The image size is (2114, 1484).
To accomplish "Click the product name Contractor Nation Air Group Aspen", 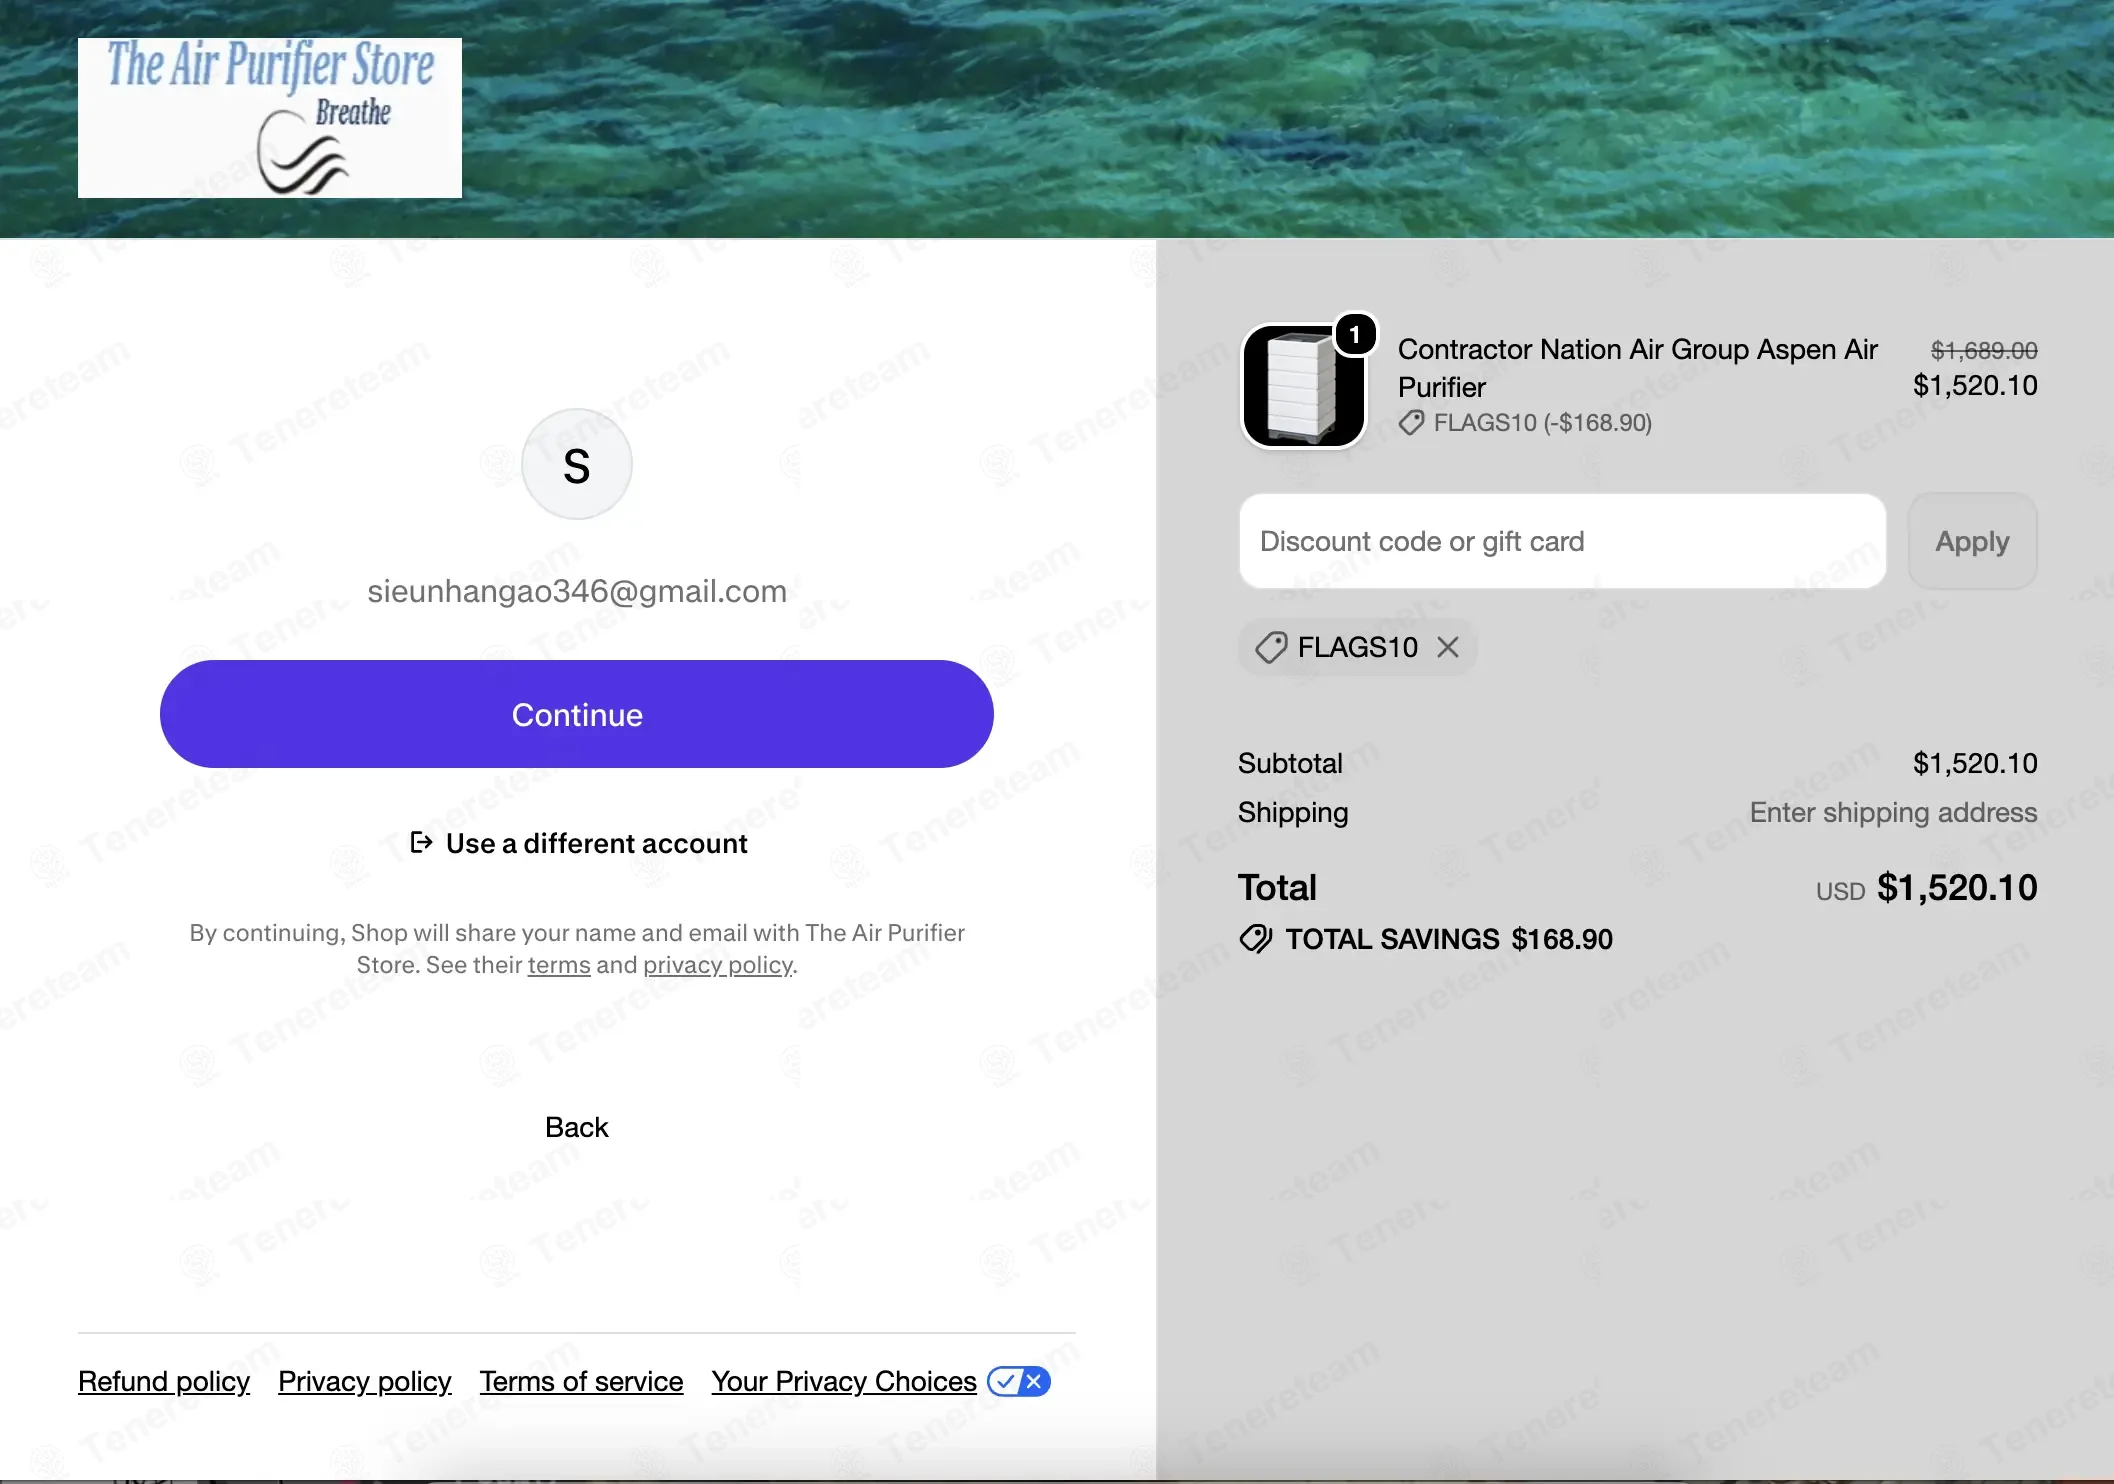I will click(x=1638, y=368).
